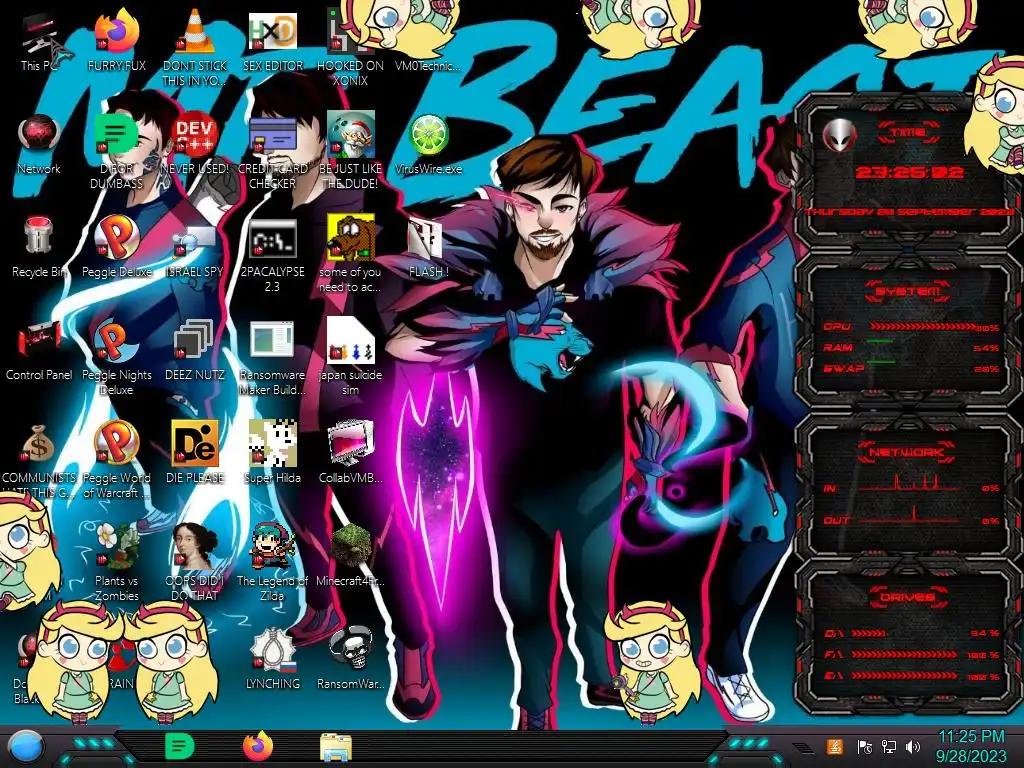The width and height of the screenshot is (1024, 768).
Task: Launch Peggle Deluxe from the desktop
Action: tap(117, 248)
